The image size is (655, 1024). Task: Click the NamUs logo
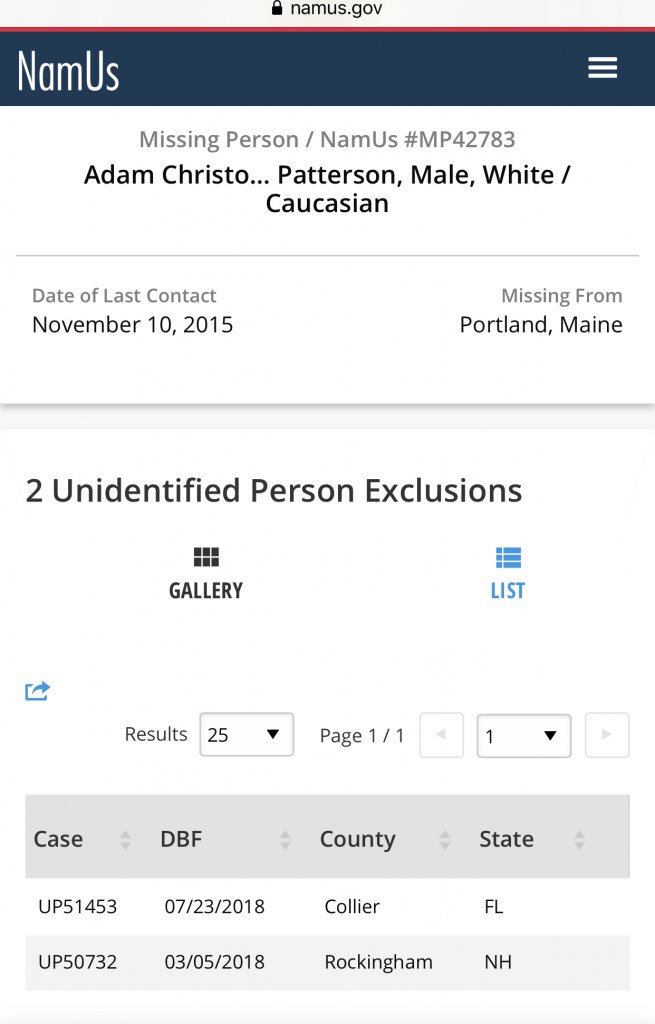point(68,71)
